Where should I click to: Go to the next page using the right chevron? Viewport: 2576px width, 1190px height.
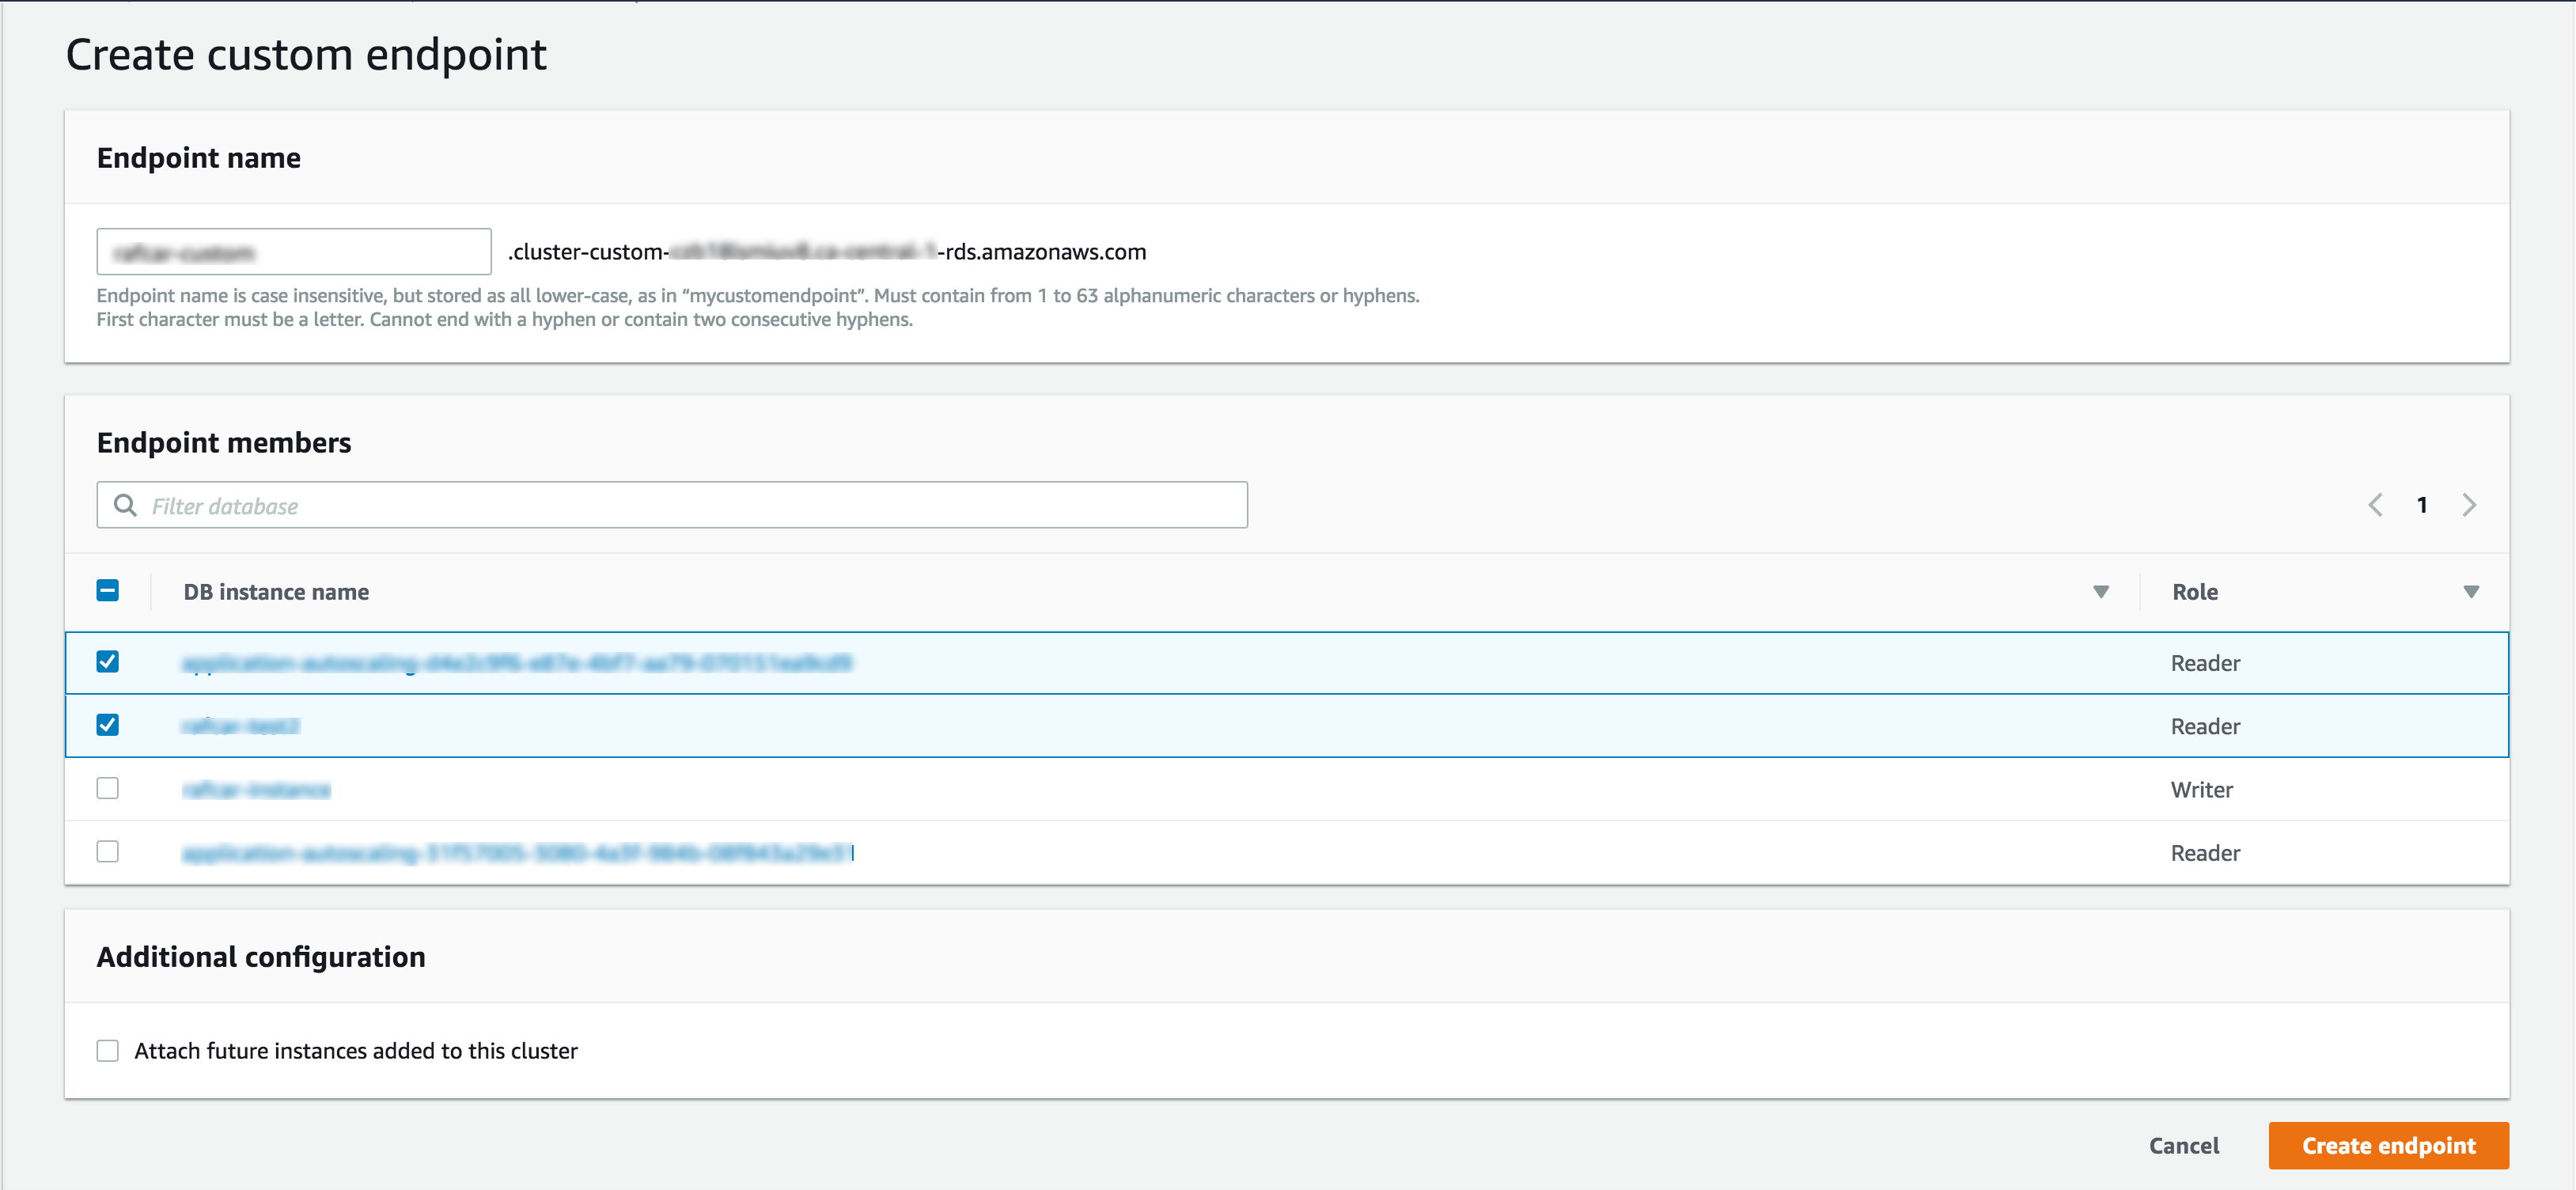2469,505
